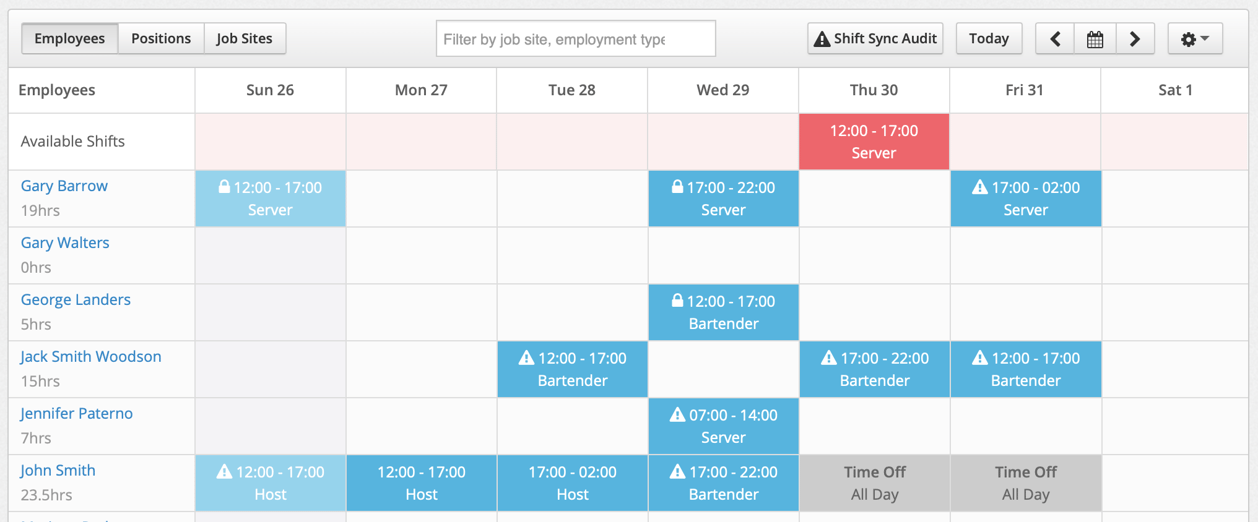Click warning icon on Gary Barrow's Friday 17:00 - 02:00 shift

(x=980, y=187)
